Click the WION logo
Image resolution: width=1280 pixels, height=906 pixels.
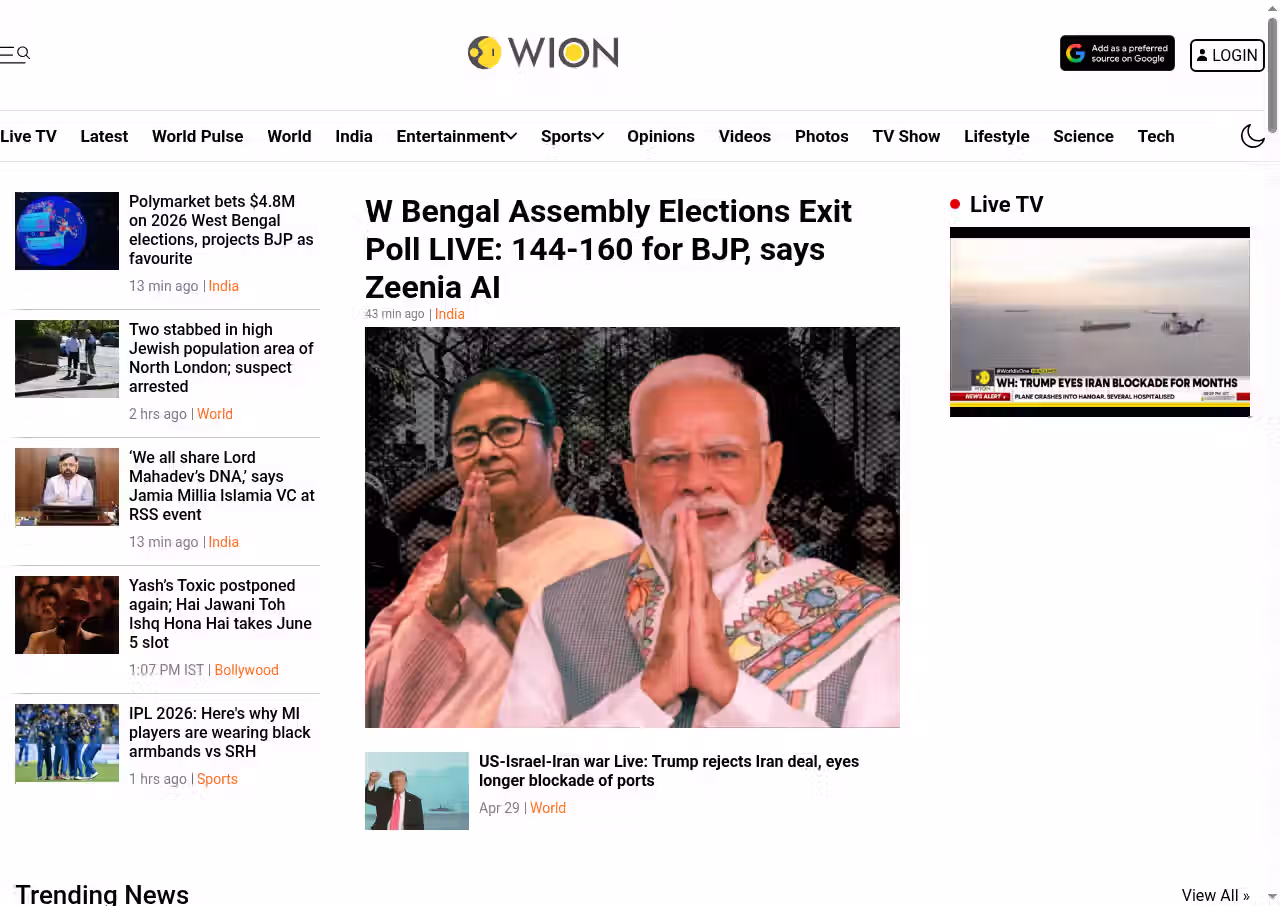pos(543,53)
